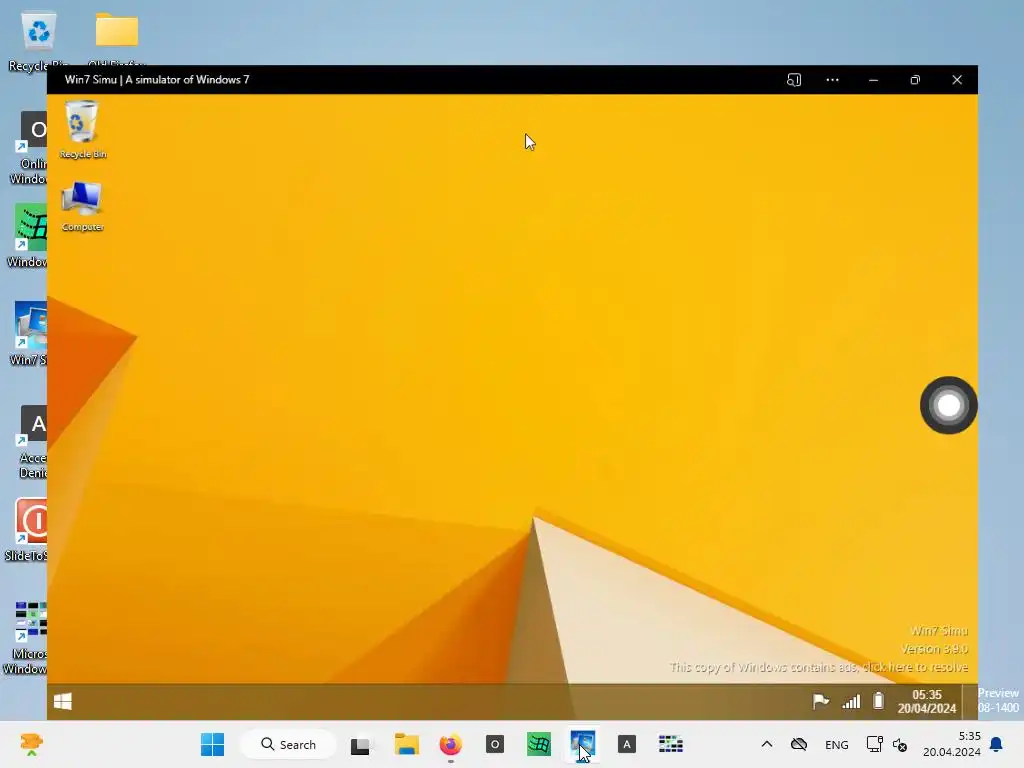Open the notification bell on taskbar
1024x768 pixels.
(996, 744)
